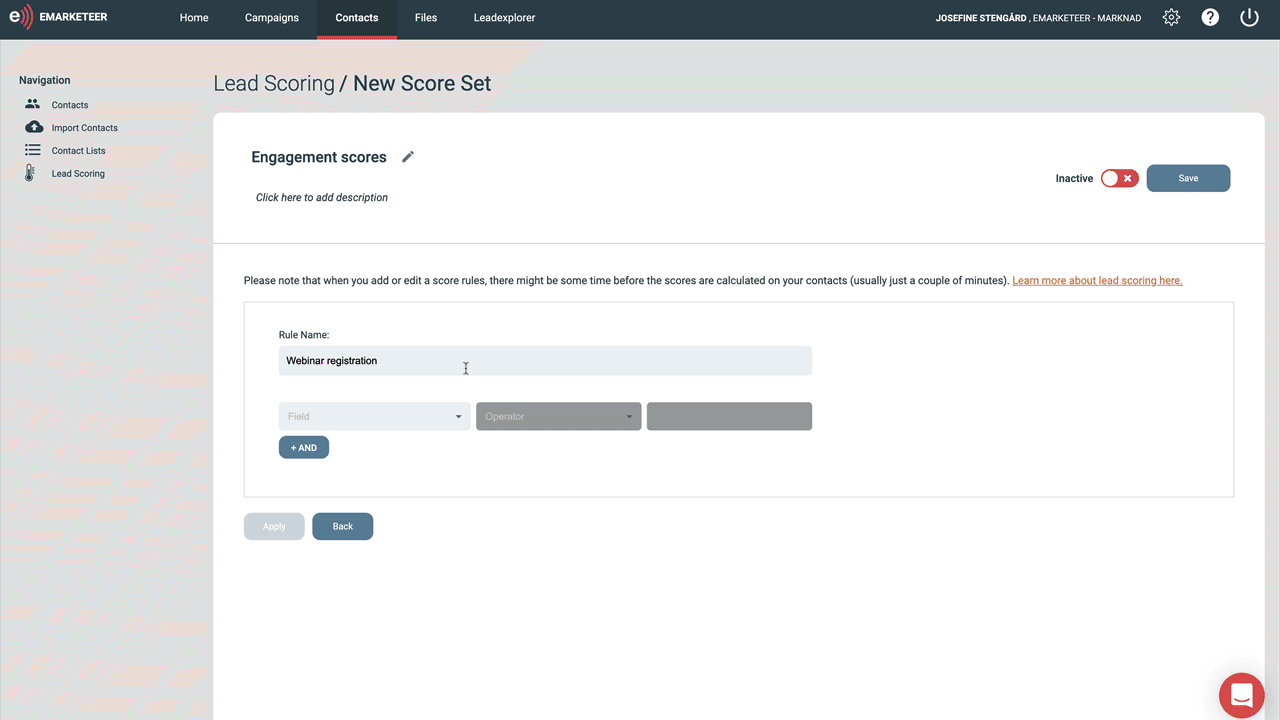Click the Apply button
This screenshot has height=720, width=1280.
(274, 526)
